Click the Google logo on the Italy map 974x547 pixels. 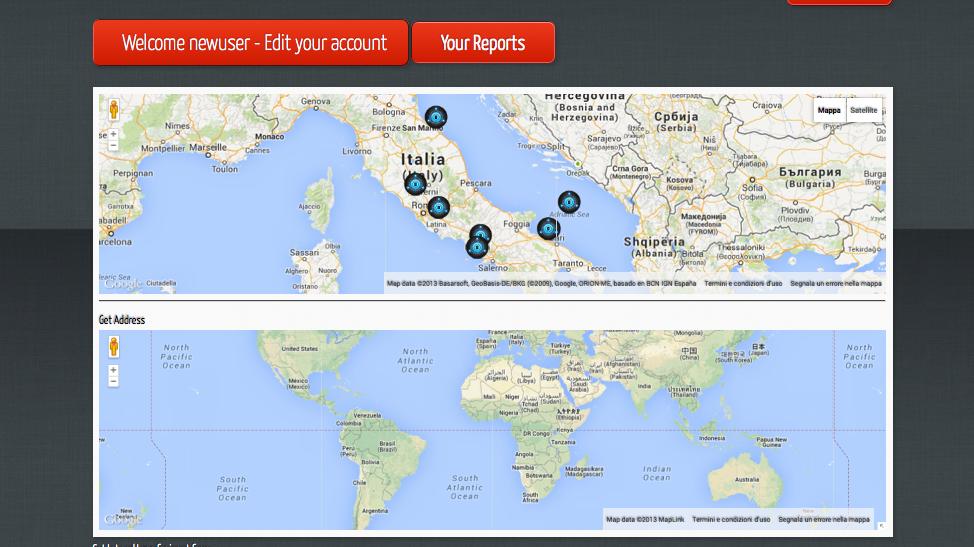pos(123,284)
